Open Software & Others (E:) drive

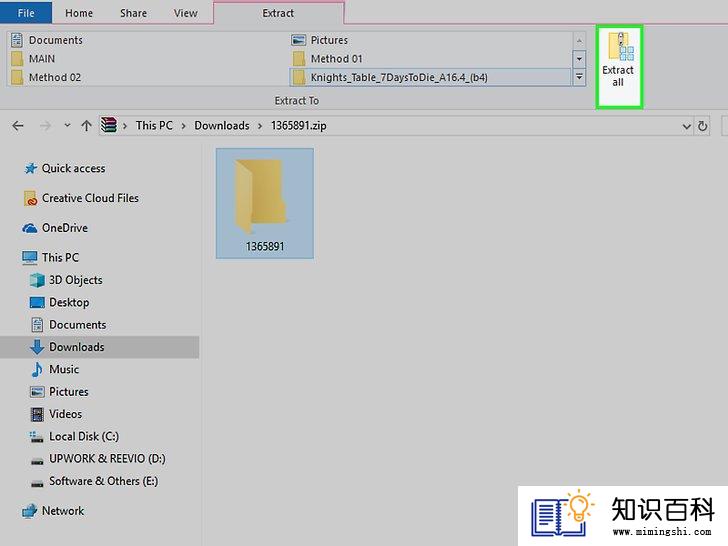(x=94, y=481)
